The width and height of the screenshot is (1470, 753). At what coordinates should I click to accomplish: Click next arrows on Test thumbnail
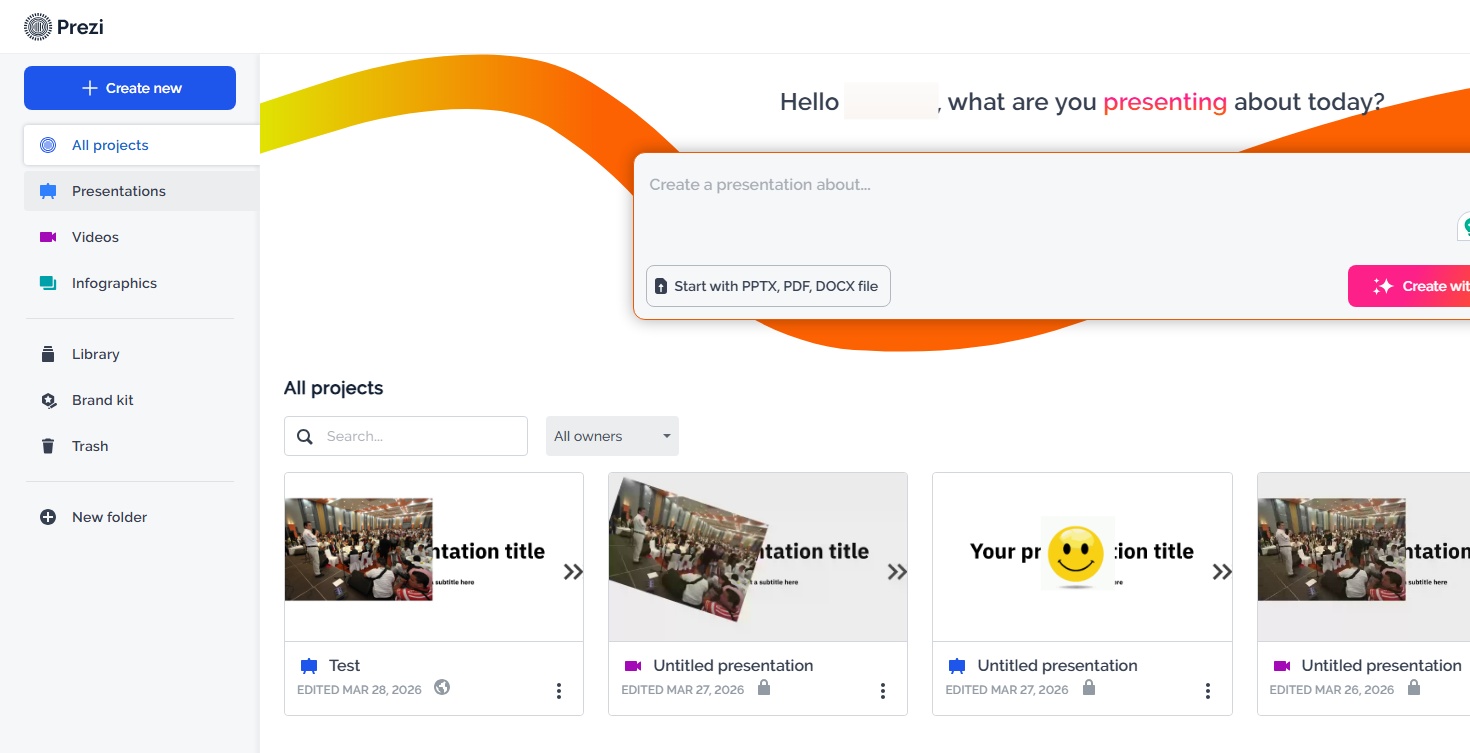point(573,572)
